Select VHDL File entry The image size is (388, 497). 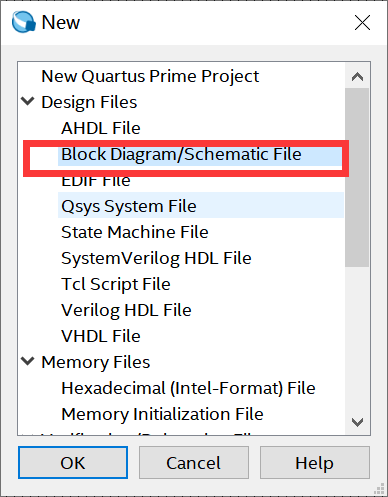[x=101, y=336]
